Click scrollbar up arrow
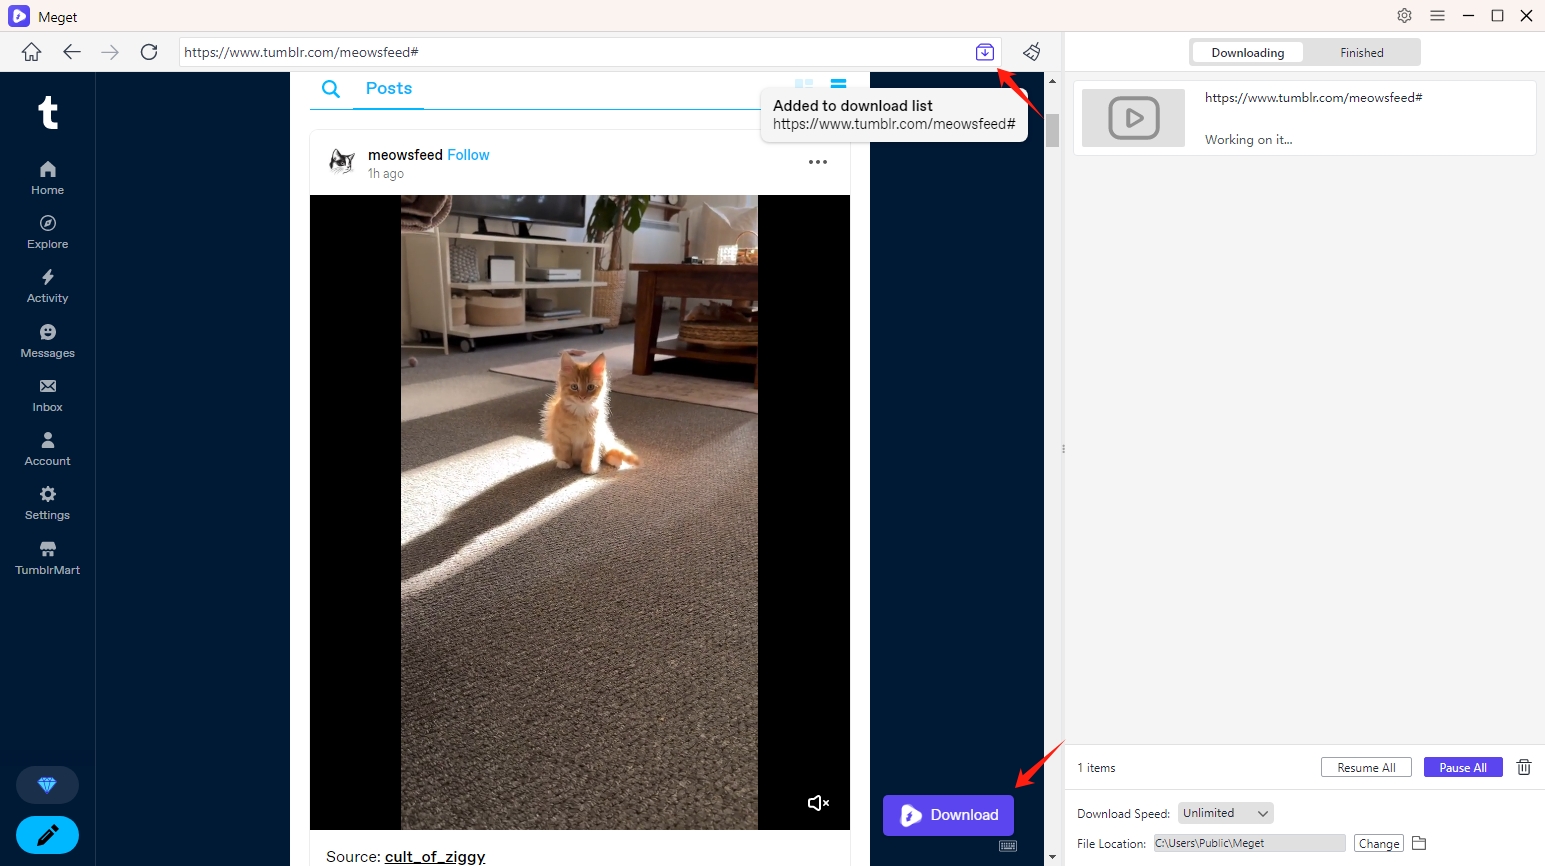Image resolution: width=1545 pixels, height=866 pixels. pos(1052,80)
